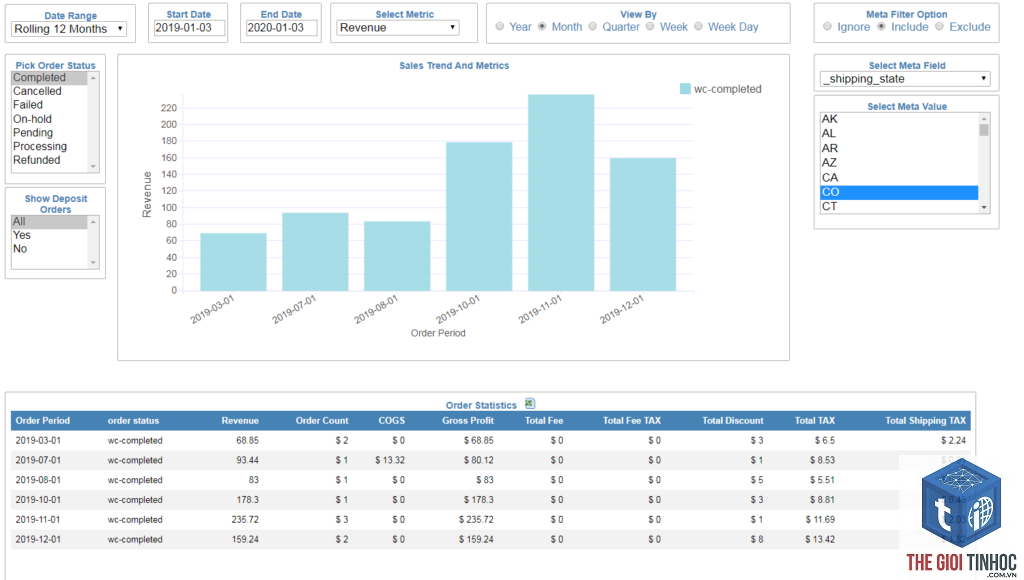Select the Year view radio button

tap(500, 27)
